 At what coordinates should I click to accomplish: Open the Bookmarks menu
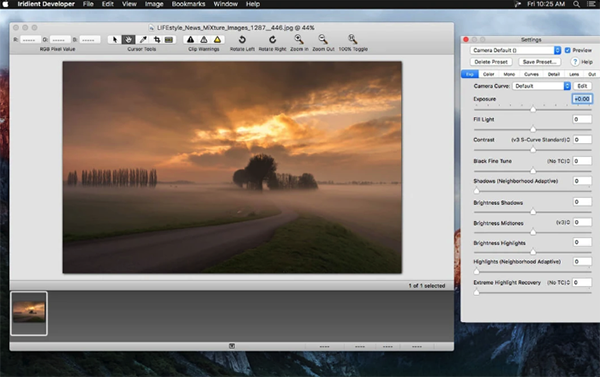pos(188,4)
